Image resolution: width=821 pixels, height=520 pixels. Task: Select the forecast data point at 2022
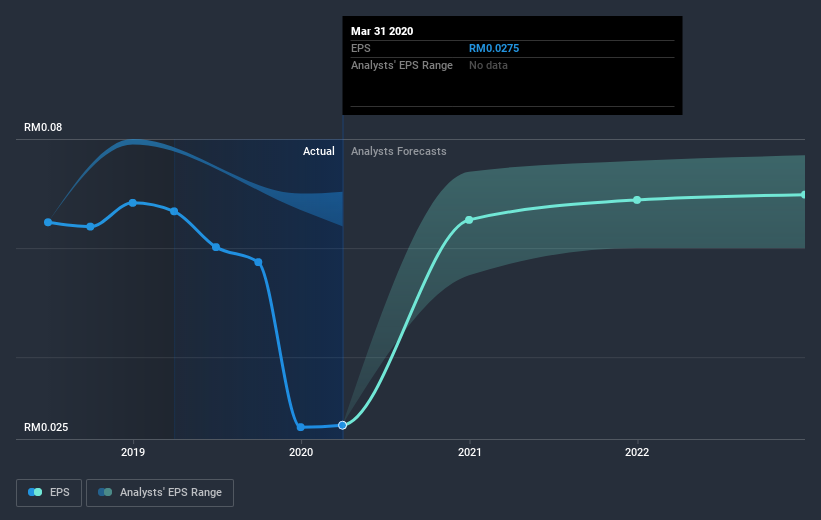[637, 200]
